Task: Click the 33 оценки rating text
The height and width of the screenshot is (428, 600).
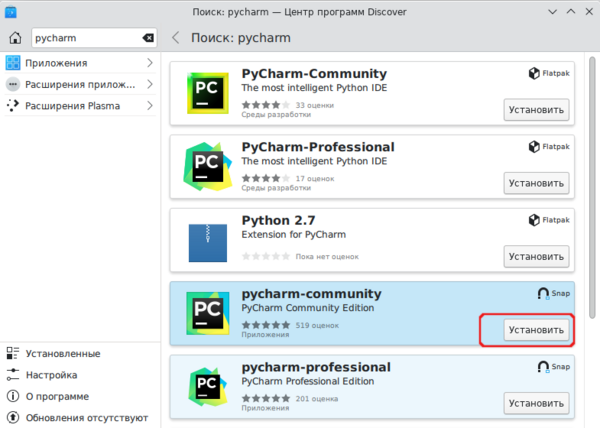Action: point(315,105)
